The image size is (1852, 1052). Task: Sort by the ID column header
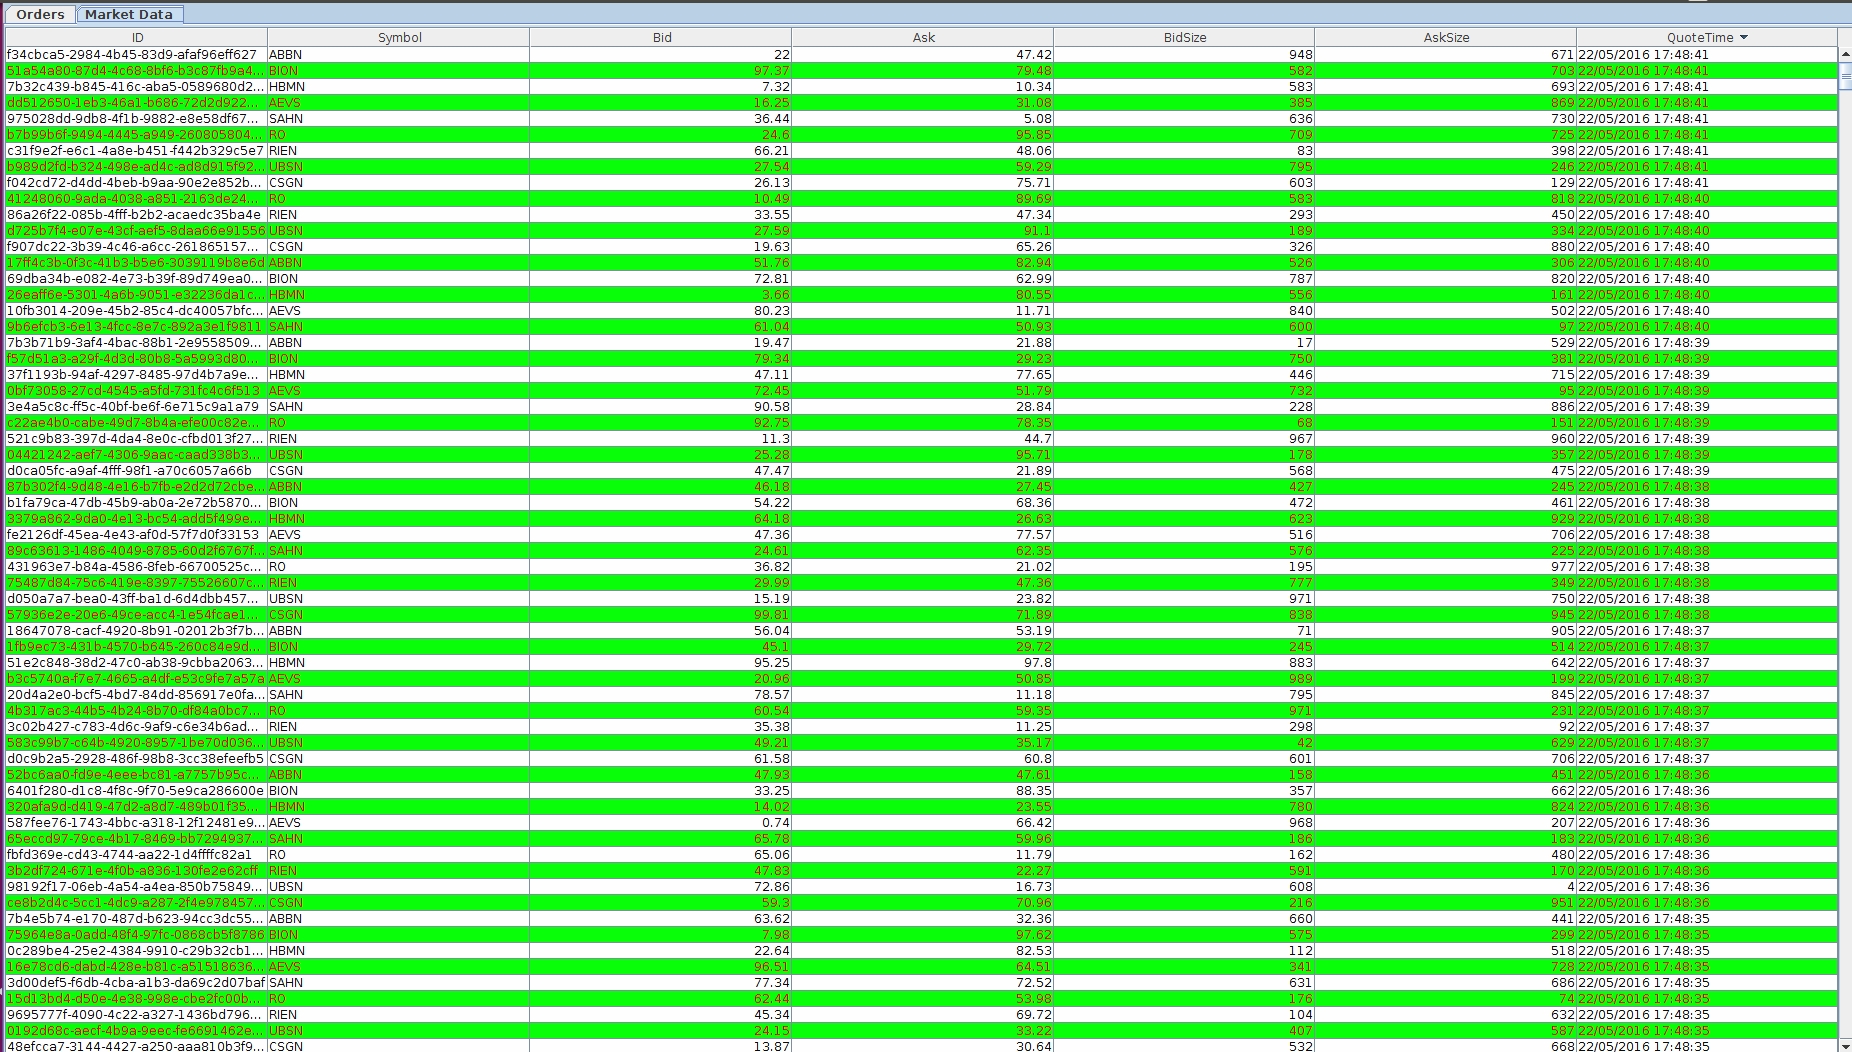[x=137, y=37]
